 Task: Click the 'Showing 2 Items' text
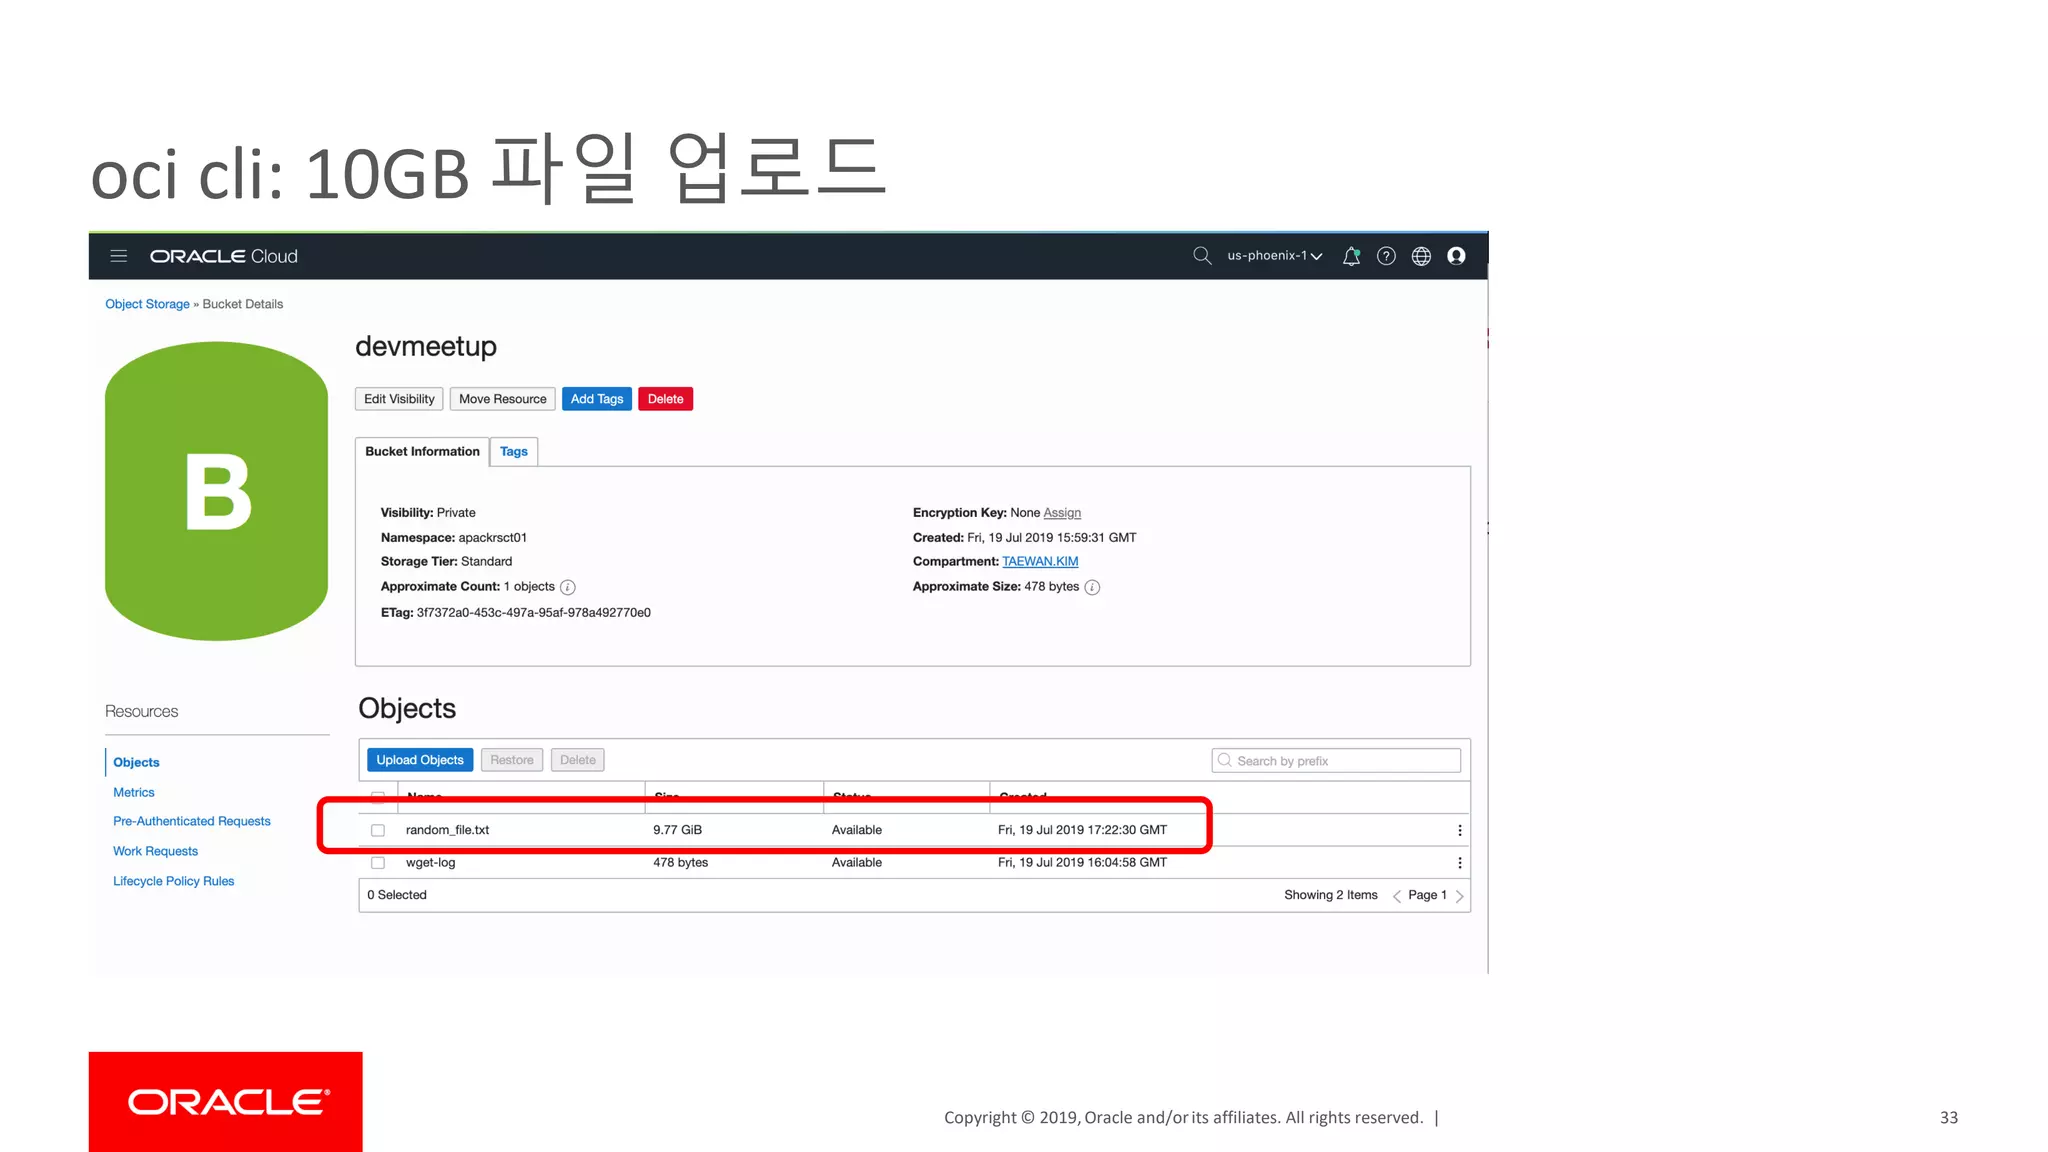pyautogui.click(x=1331, y=895)
